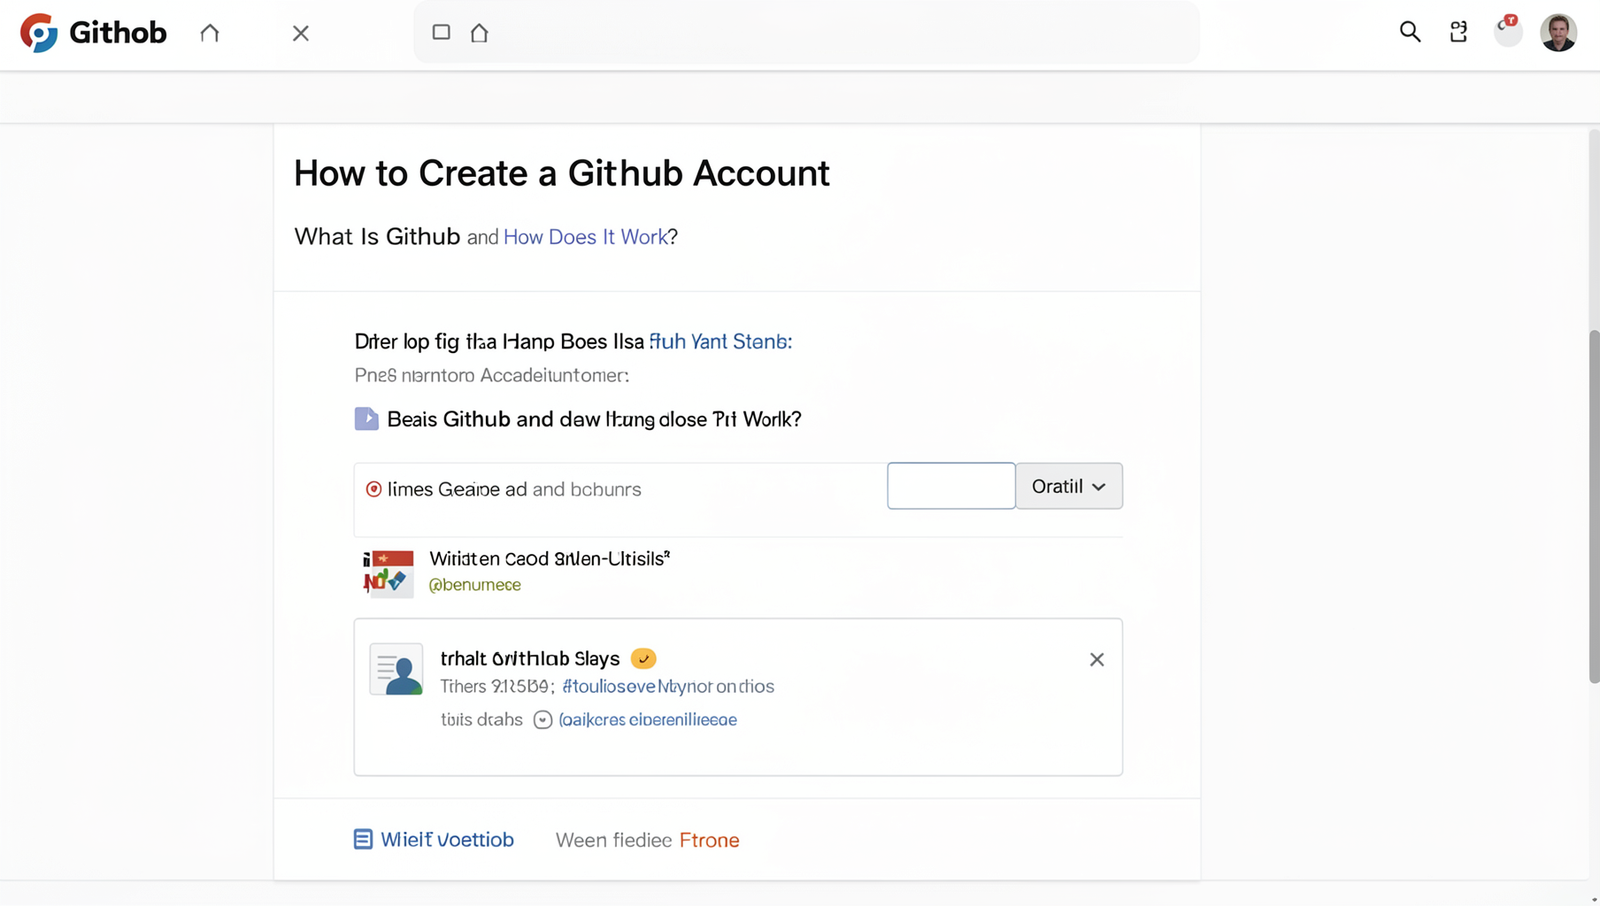Click the page vertical scrollbar thumb
This screenshot has width=1600, height=906.
1594,506
